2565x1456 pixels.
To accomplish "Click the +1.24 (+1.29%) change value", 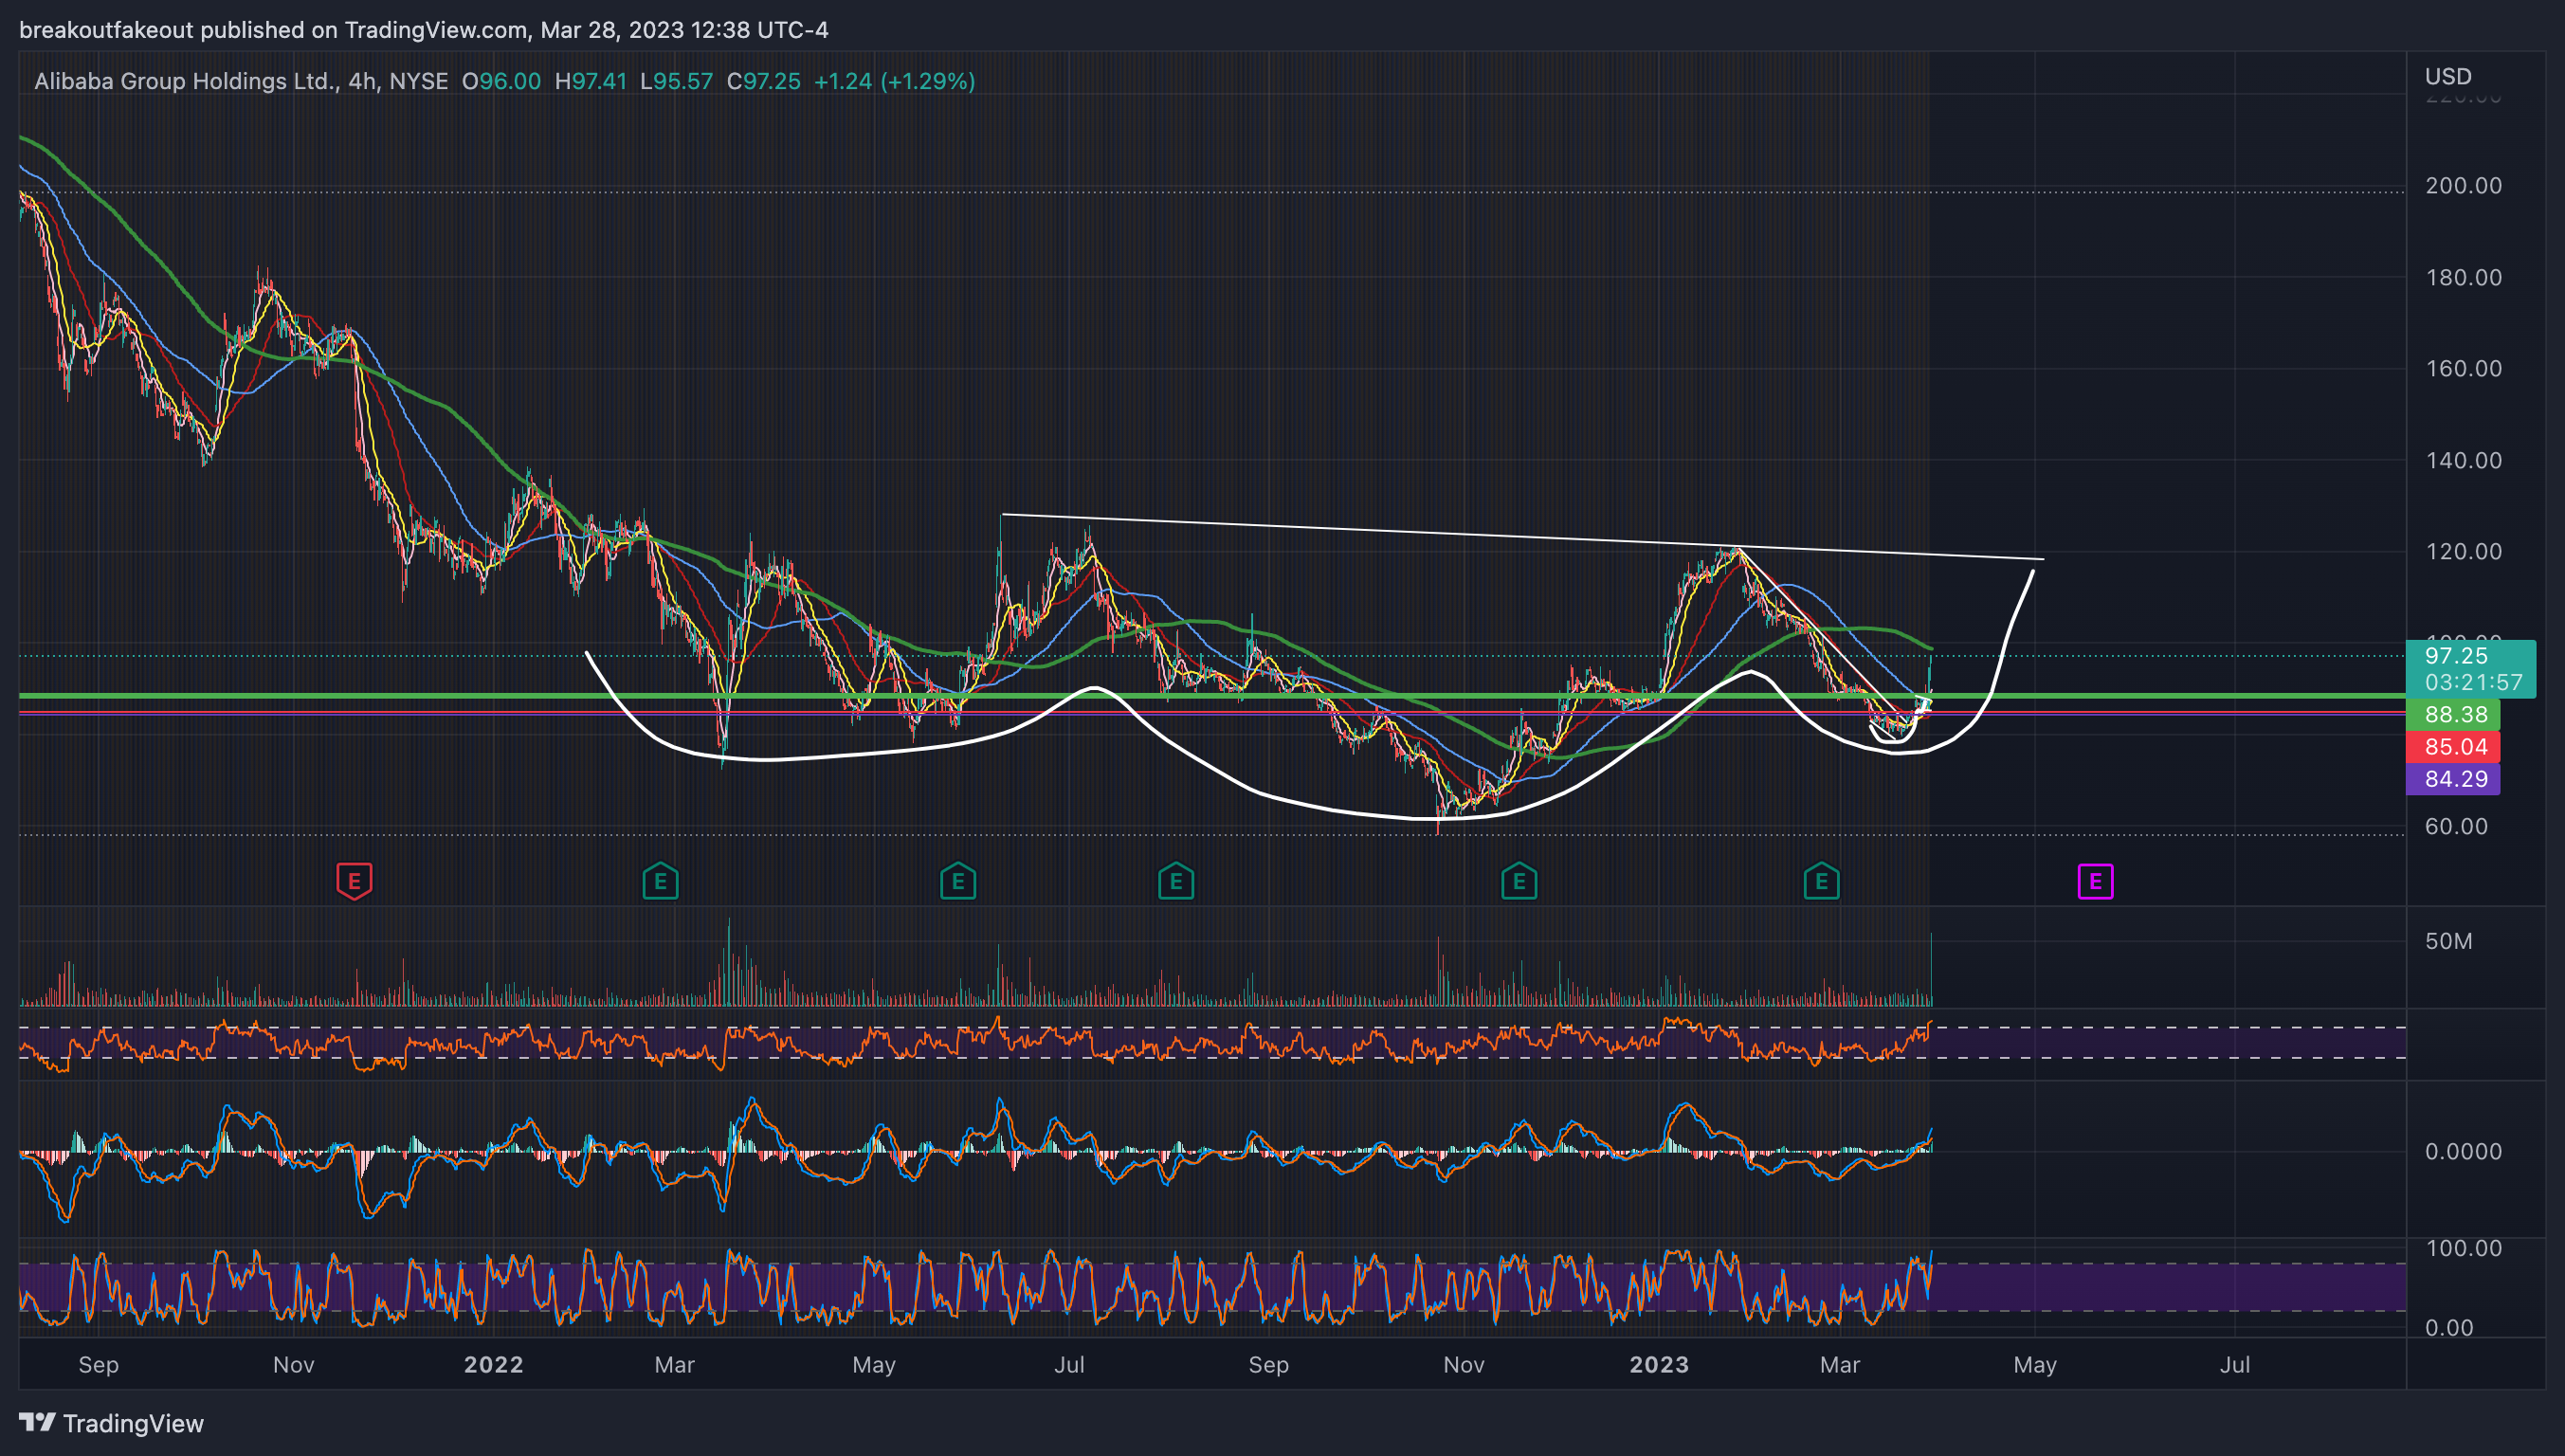I will (x=894, y=81).
